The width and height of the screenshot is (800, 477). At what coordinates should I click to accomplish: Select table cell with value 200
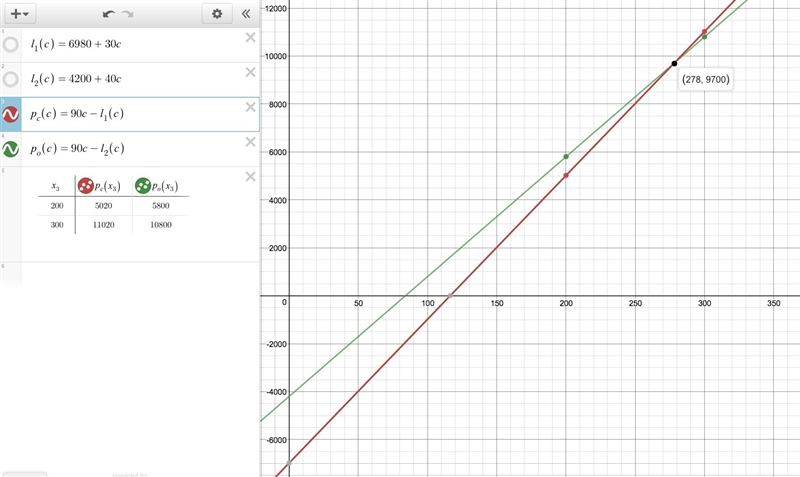pos(57,206)
